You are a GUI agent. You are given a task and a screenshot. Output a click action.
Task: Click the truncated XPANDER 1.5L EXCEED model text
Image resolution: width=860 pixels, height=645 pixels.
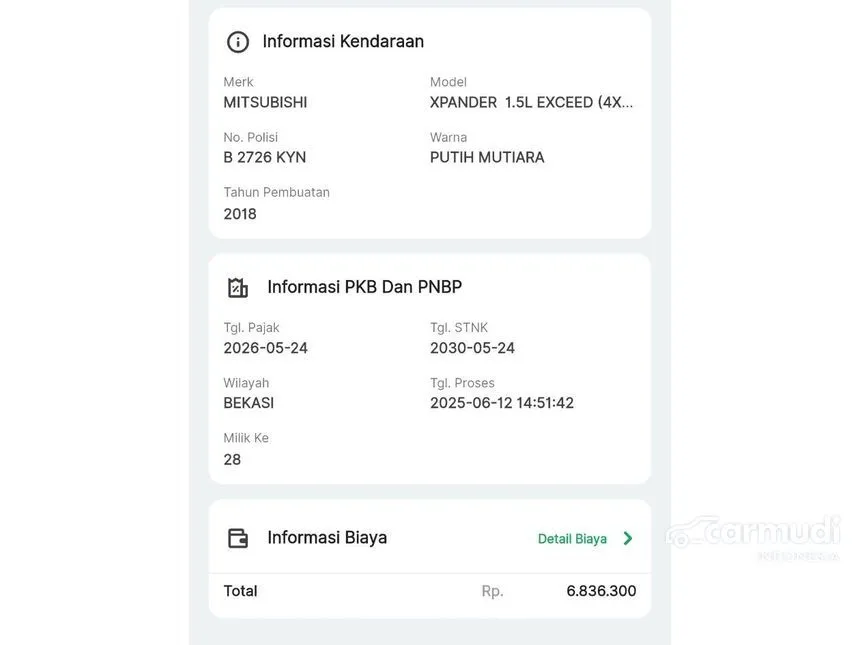tap(531, 103)
